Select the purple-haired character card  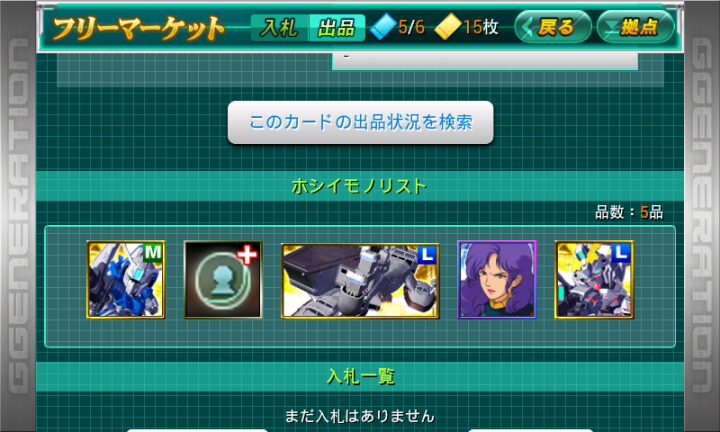497,280
